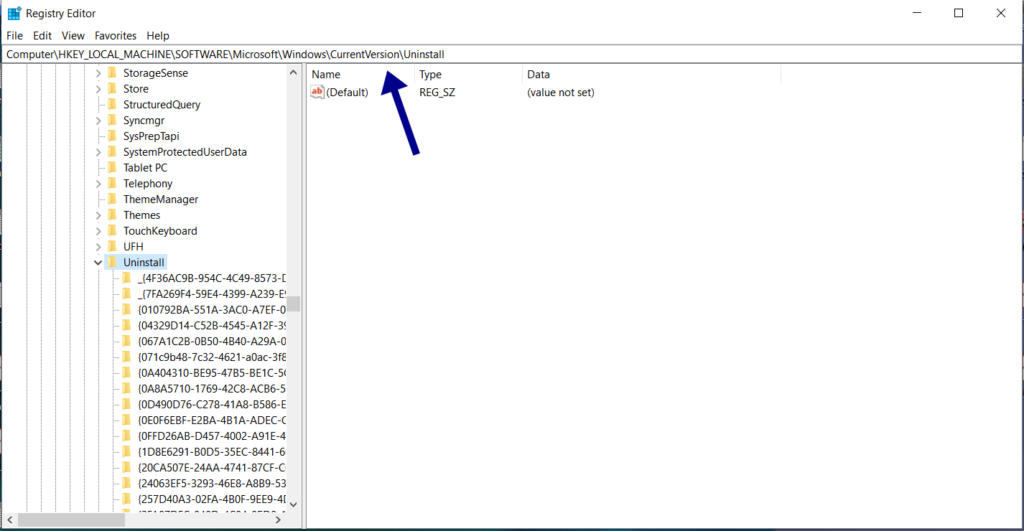Click the SysPrepTapi key folder icon
The image size is (1024, 531).
click(x=112, y=136)
